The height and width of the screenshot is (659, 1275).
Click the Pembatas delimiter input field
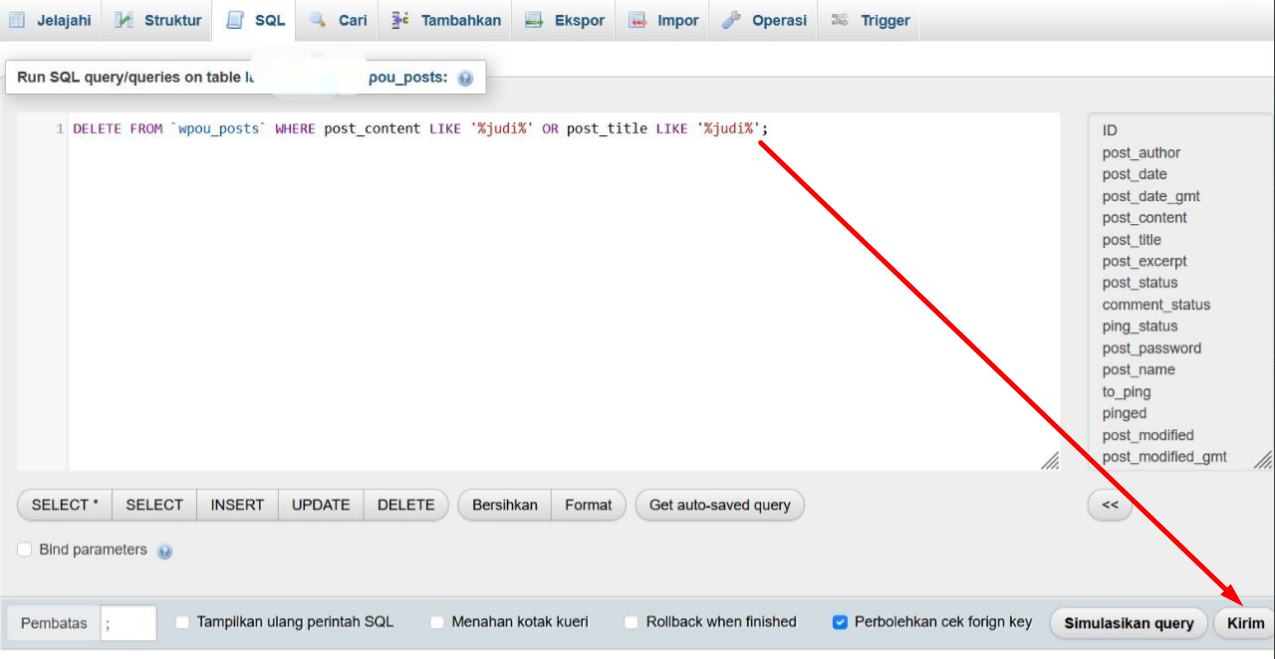[x=129, y=623]
